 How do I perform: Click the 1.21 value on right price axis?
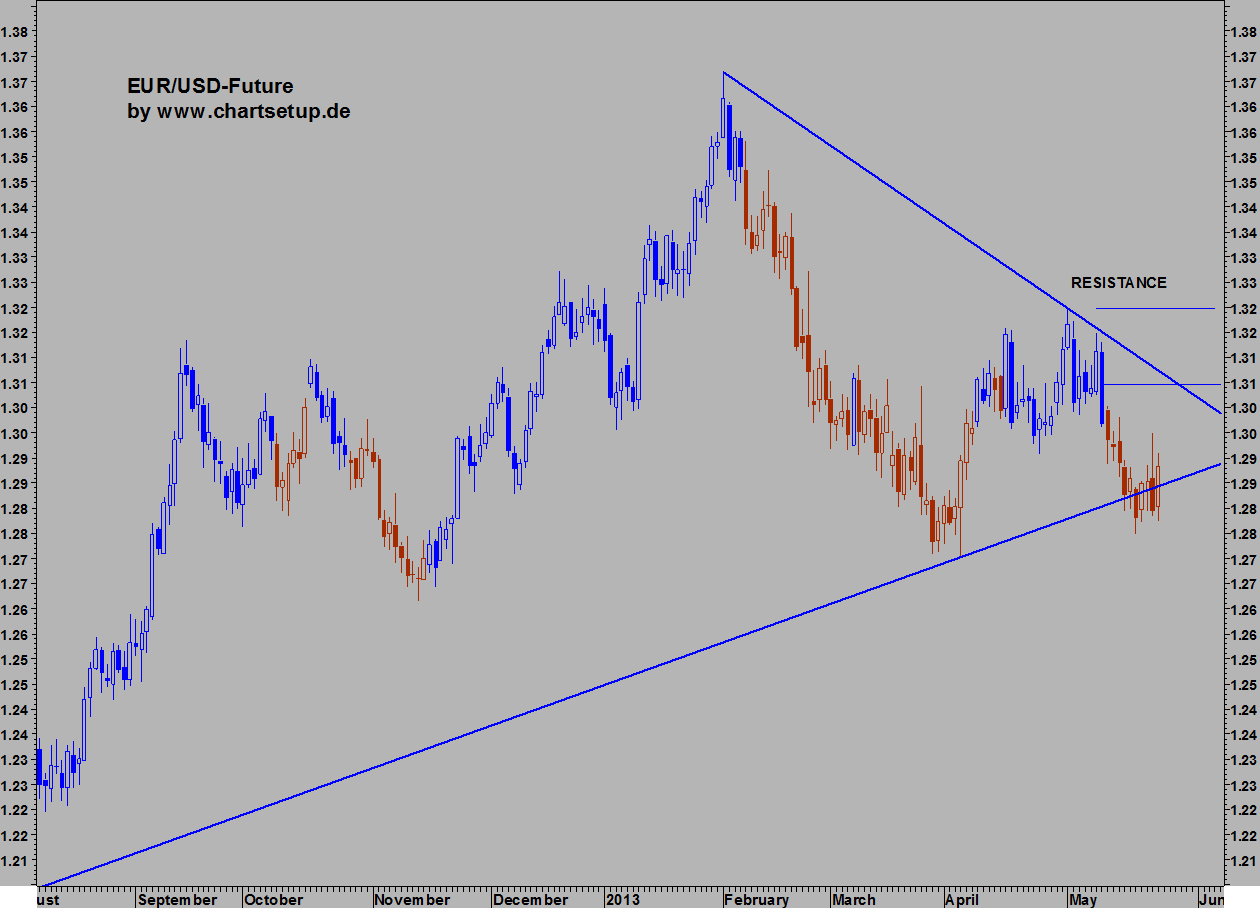1244,861
